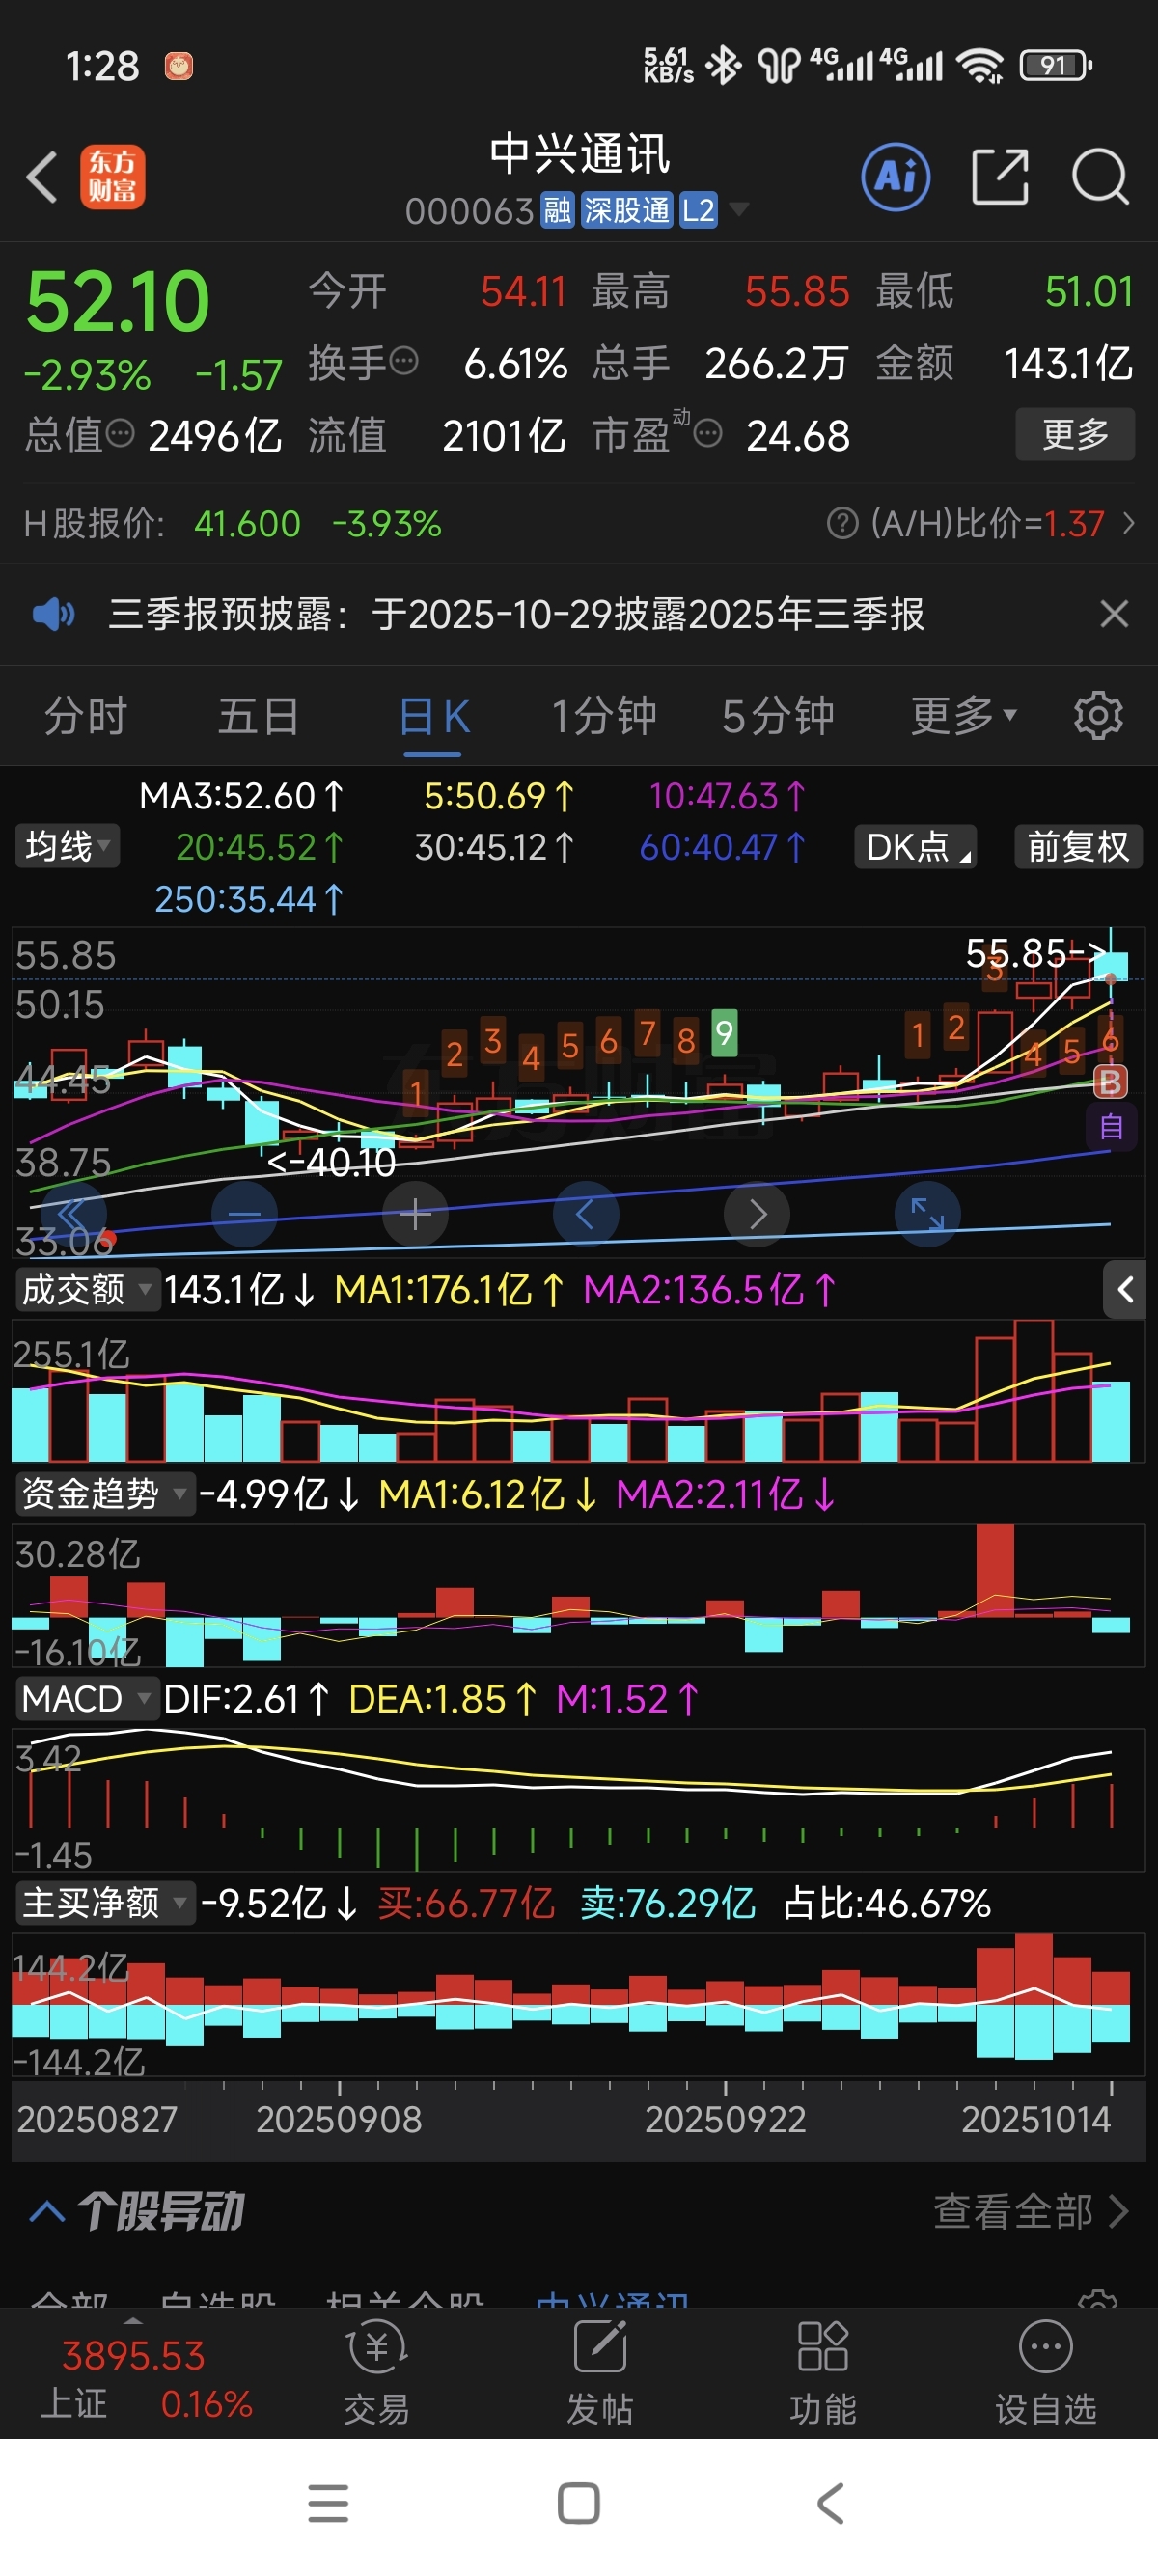Tap the info icon next to 换手
Screen dimensions: 1158x2576
pyautogui.click(x=403, y=360)
